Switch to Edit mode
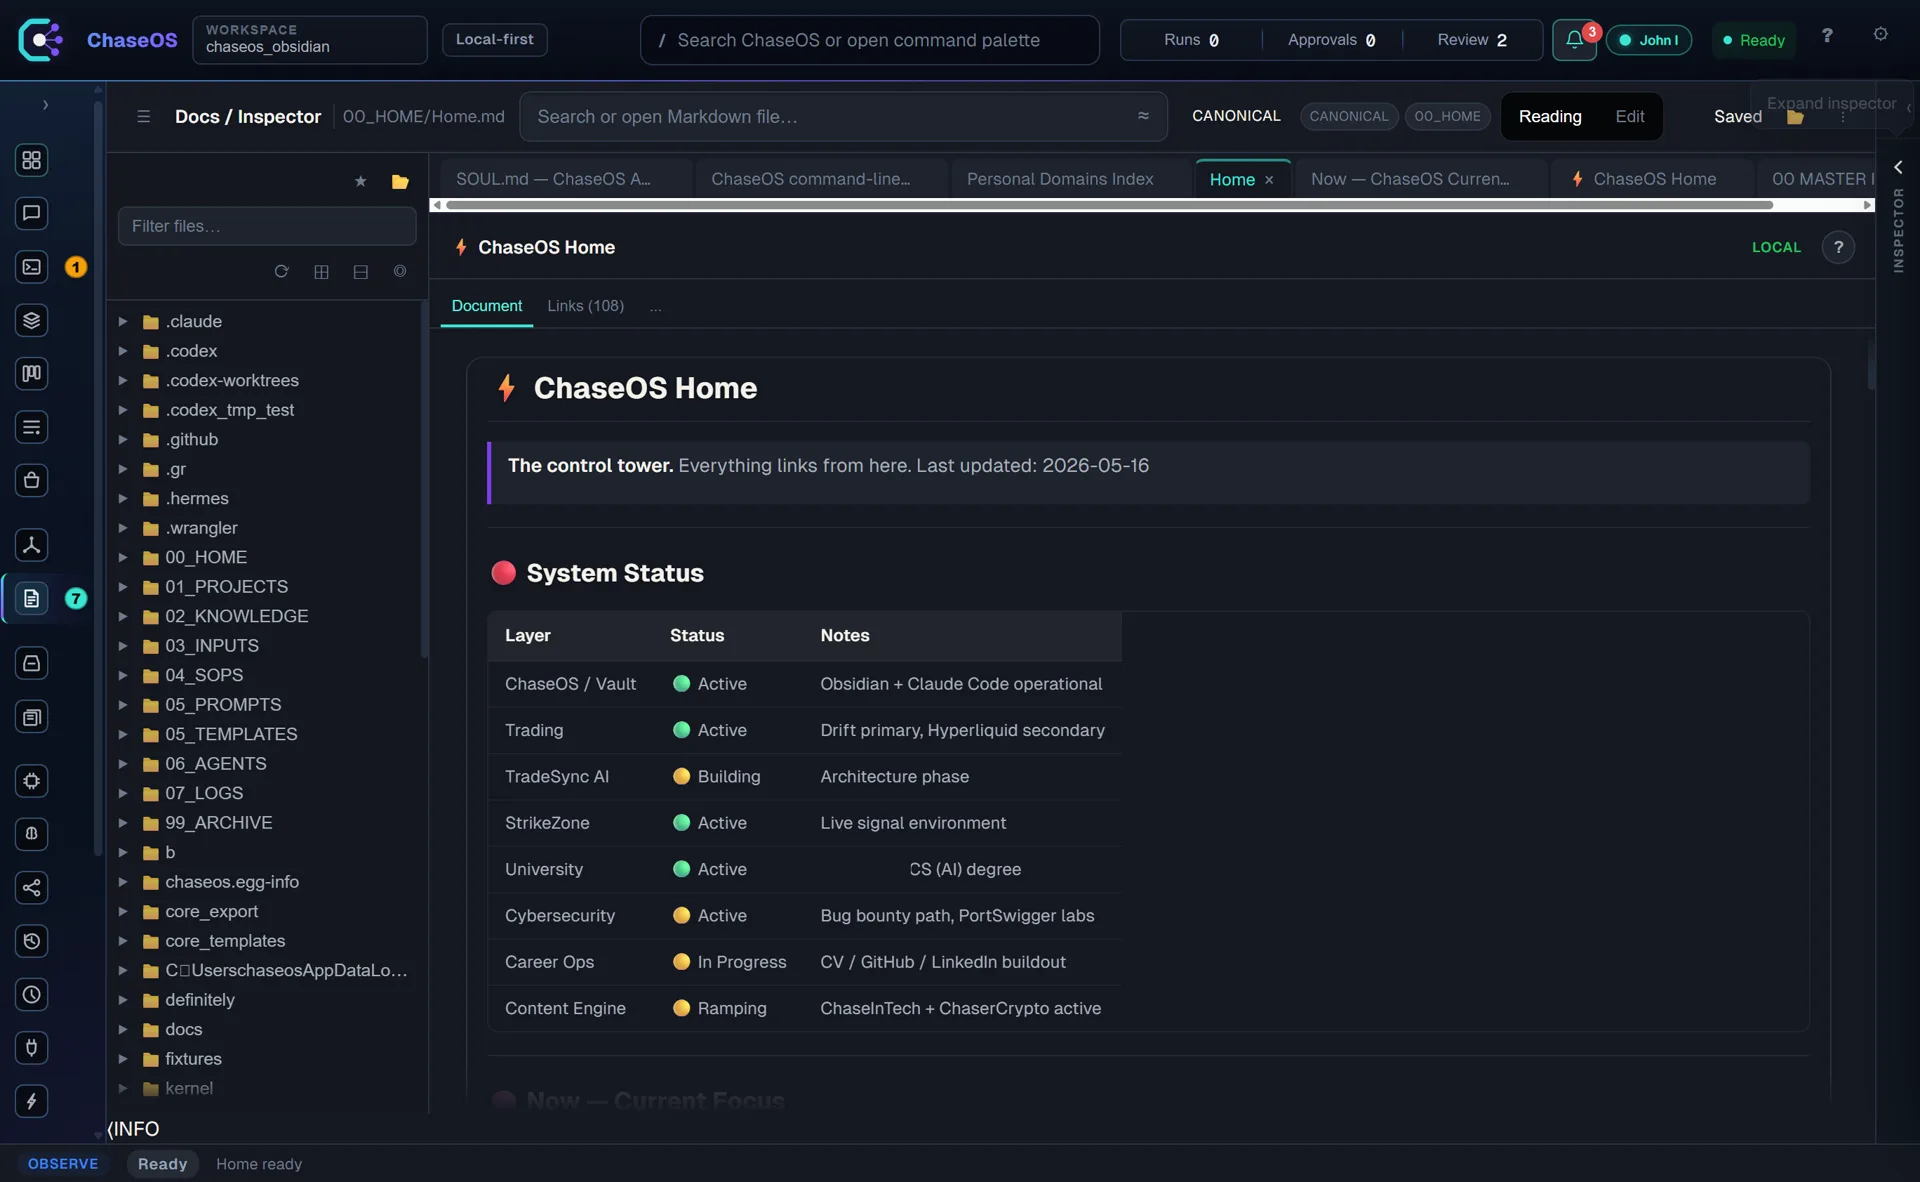Screen dimensions: 1920x1182 1629,116
